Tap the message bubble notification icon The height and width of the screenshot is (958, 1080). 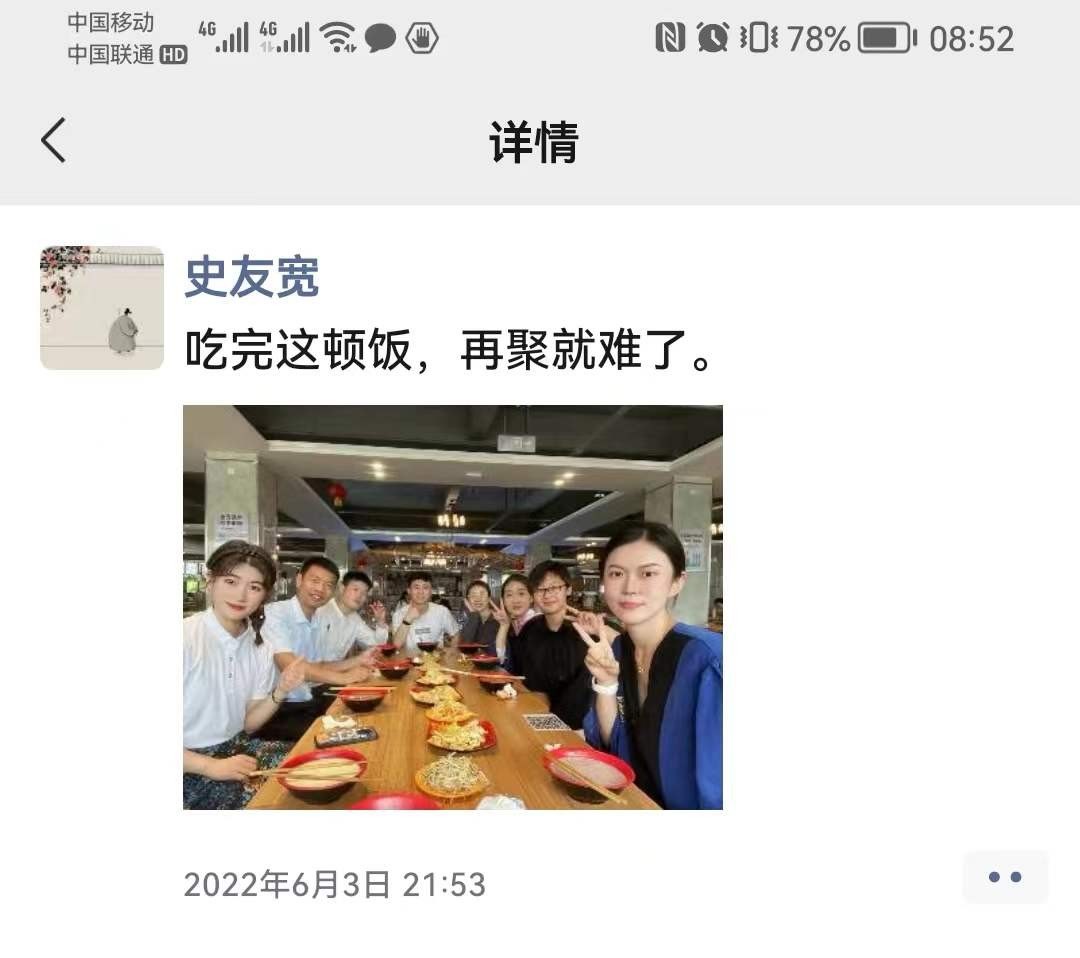pos(380,38)
